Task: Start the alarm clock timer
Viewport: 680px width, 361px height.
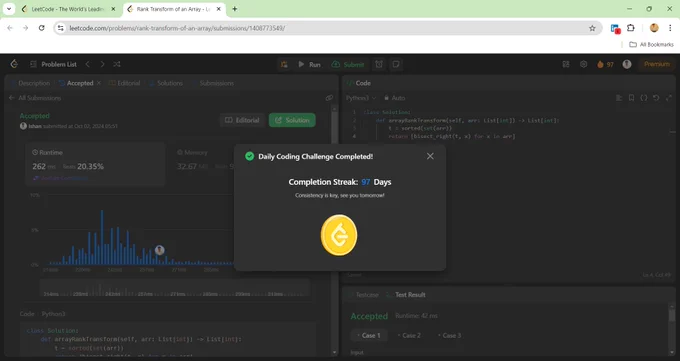Action: click(x=379, y=64)
